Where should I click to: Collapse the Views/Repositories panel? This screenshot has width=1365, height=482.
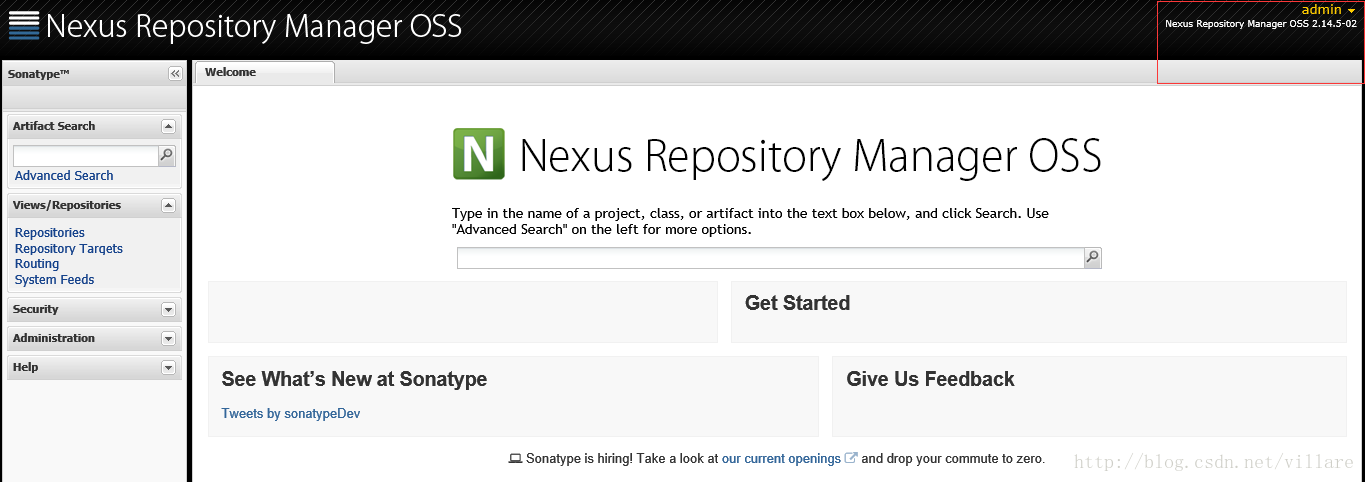(168, 205)
